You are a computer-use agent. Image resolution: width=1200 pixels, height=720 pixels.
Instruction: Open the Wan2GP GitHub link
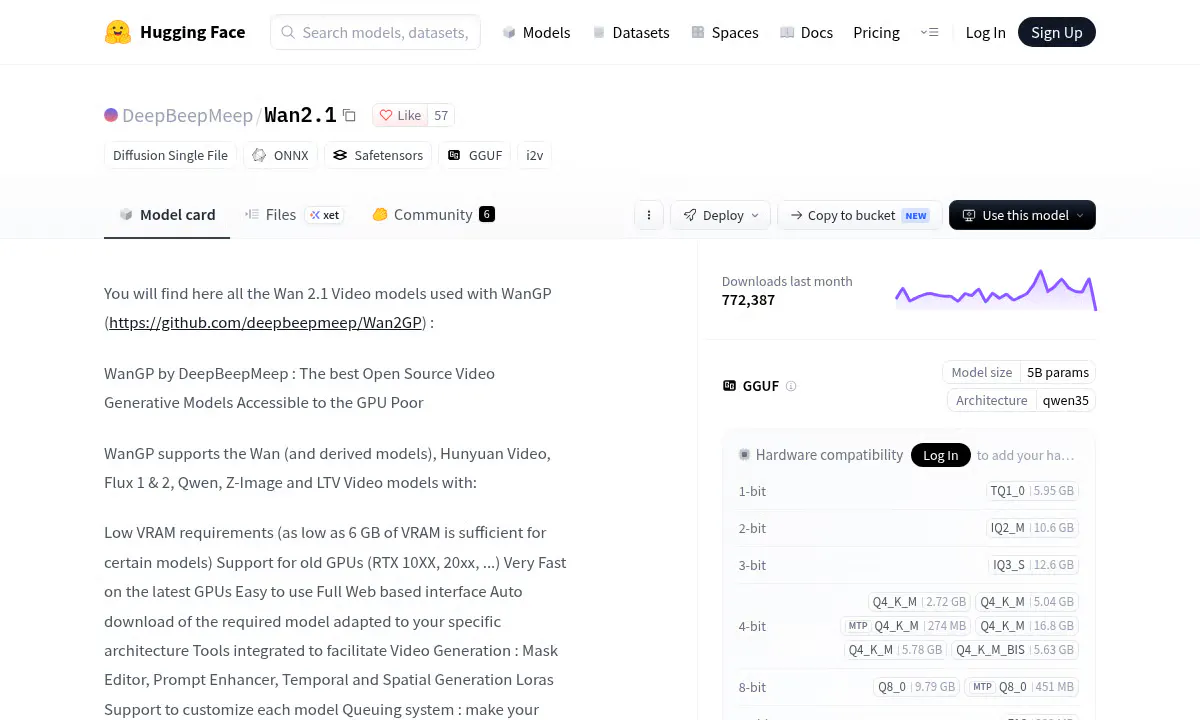point(266,323)
